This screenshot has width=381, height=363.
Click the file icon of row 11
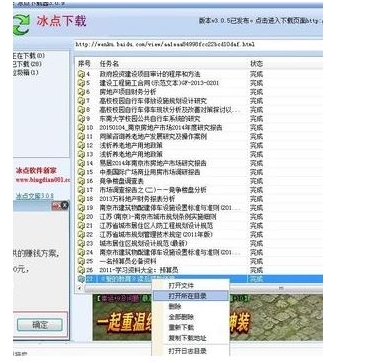pyautogui.click(x=81, y=136)
